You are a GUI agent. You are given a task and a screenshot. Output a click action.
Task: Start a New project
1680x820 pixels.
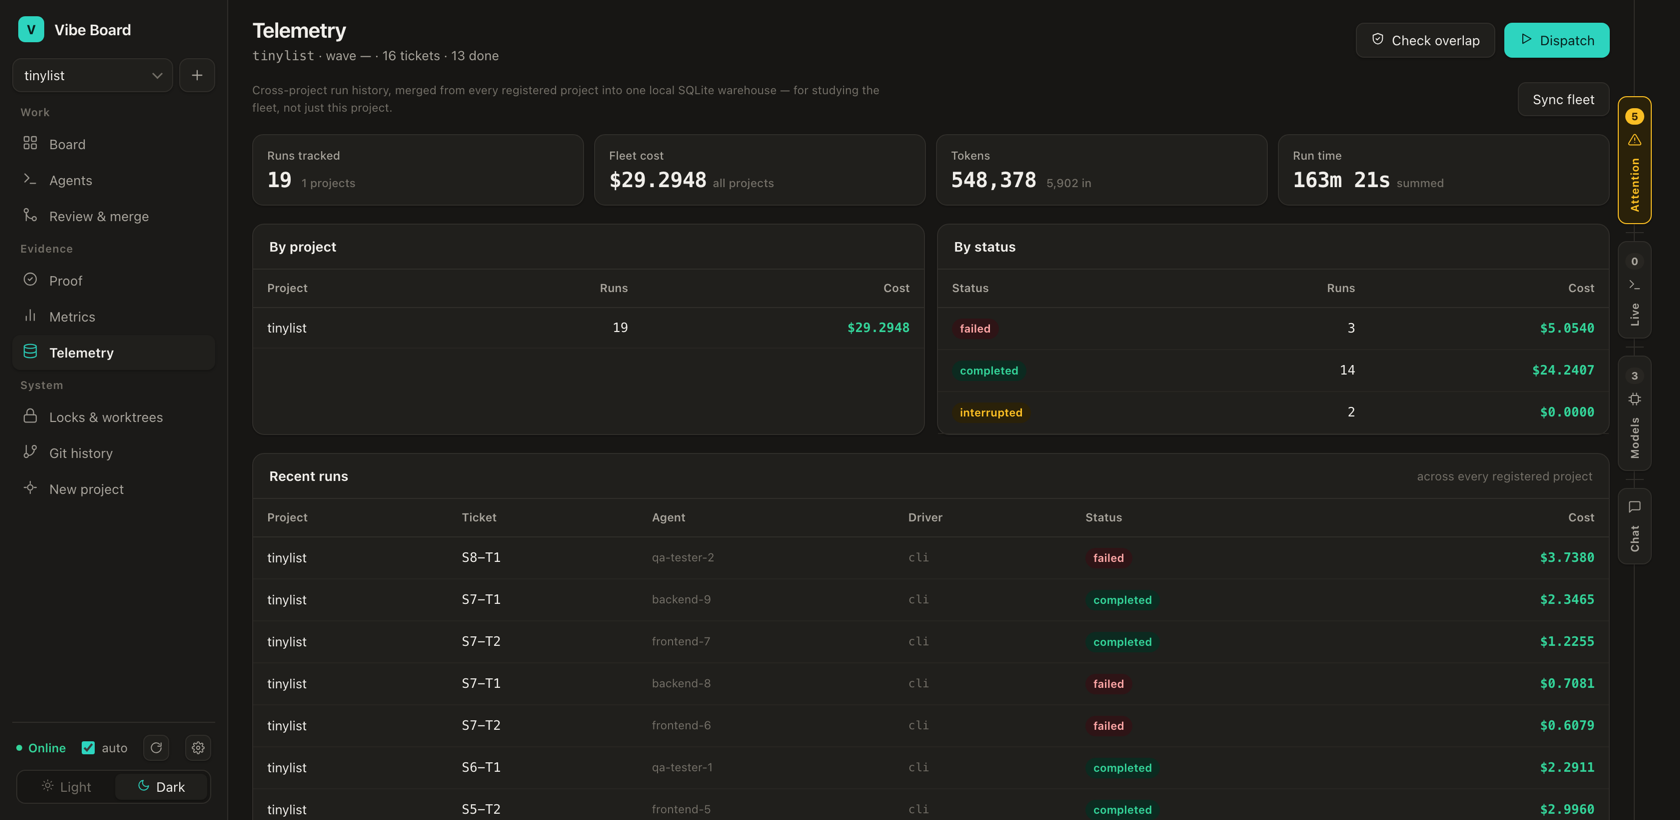tap(114, 489)
